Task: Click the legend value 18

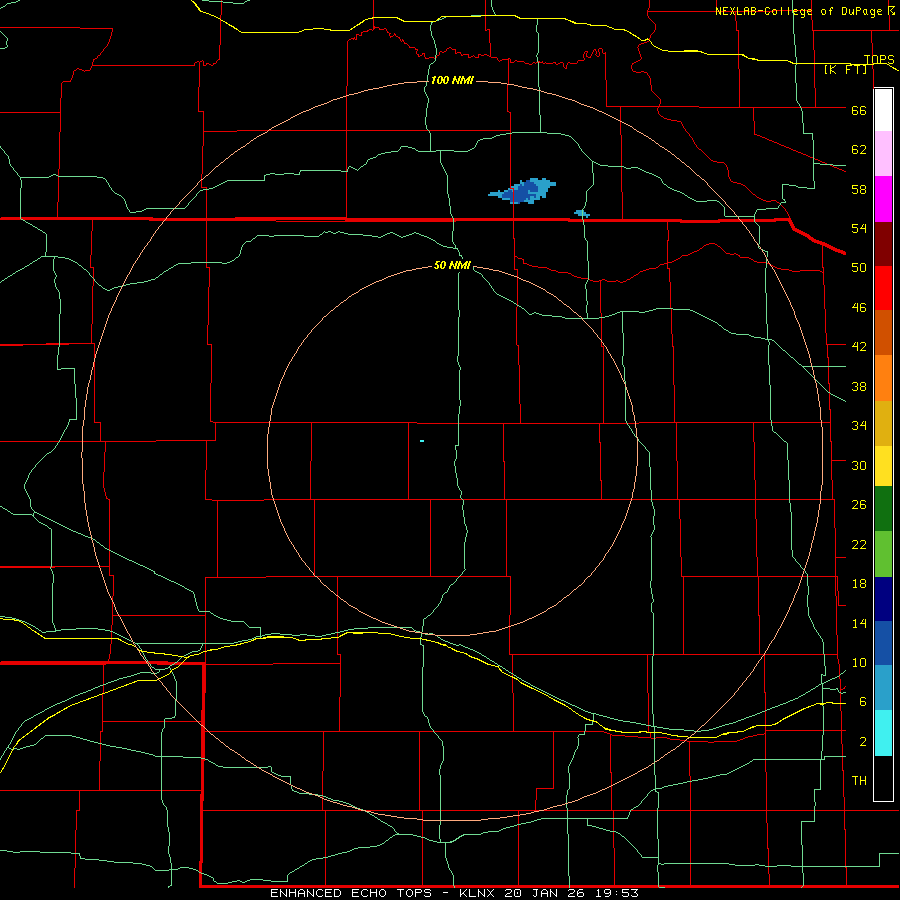Action: click(x=859, y=584)
